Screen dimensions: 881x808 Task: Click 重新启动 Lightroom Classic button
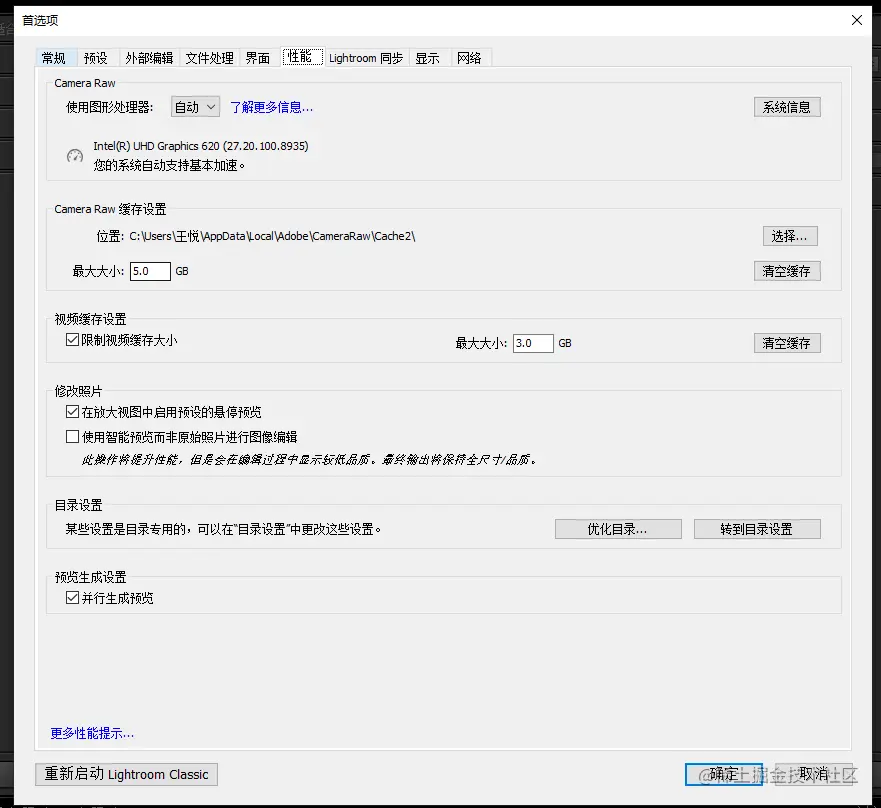[126, 774]
